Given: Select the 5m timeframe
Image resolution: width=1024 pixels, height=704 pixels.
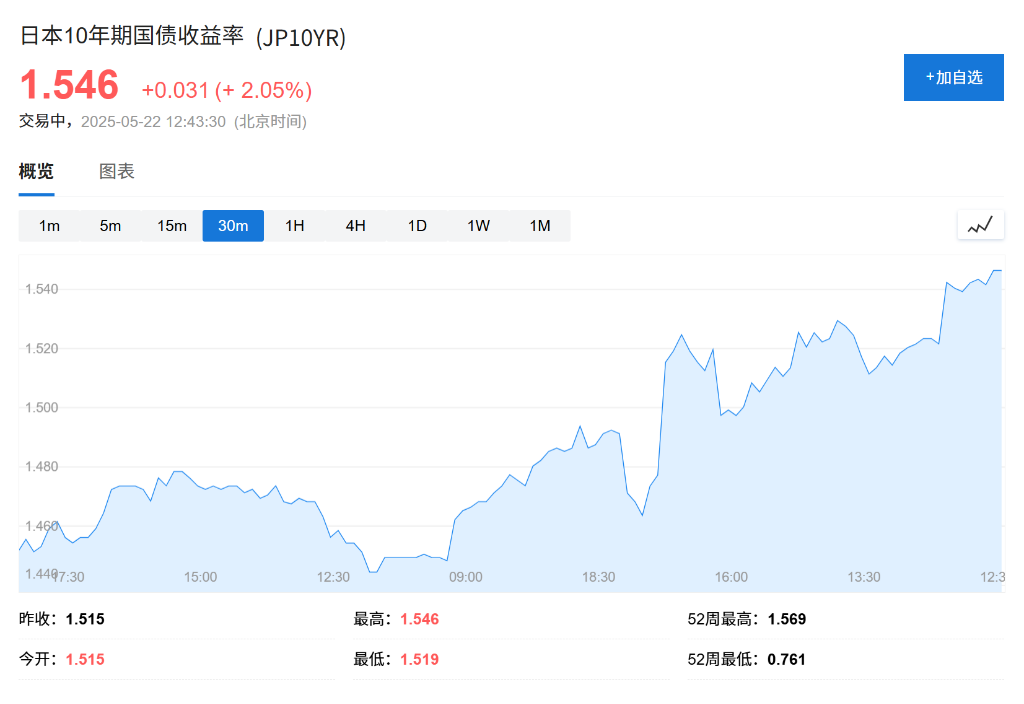Looking at the screenshot, I should 110,226.
